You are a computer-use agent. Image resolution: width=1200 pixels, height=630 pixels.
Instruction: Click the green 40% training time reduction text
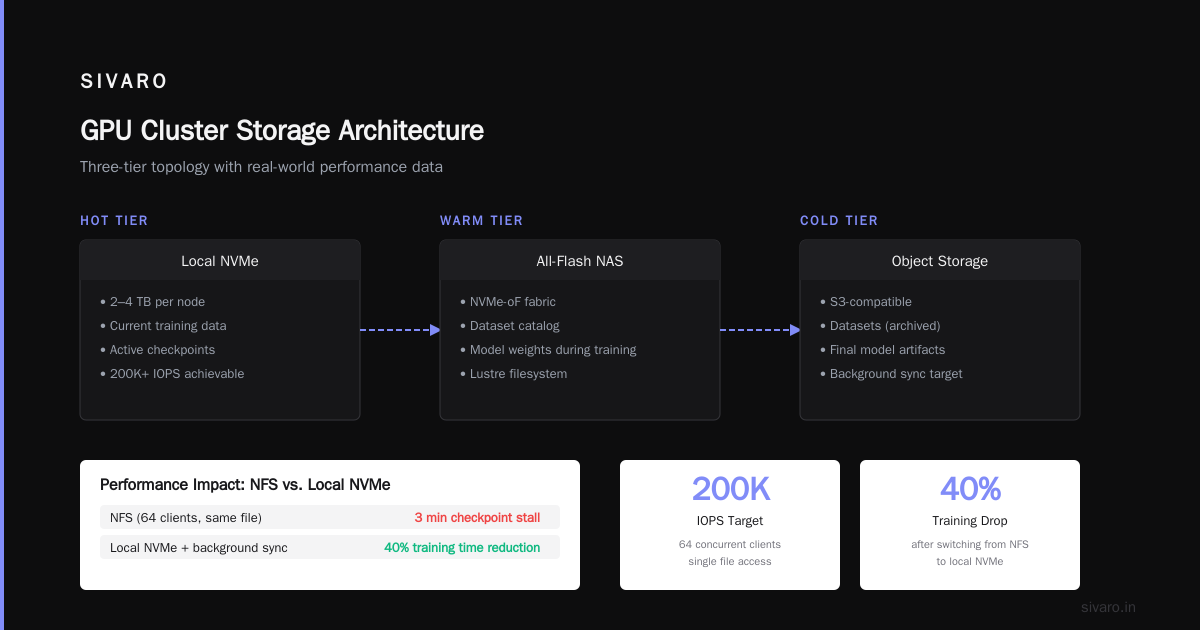462,547
